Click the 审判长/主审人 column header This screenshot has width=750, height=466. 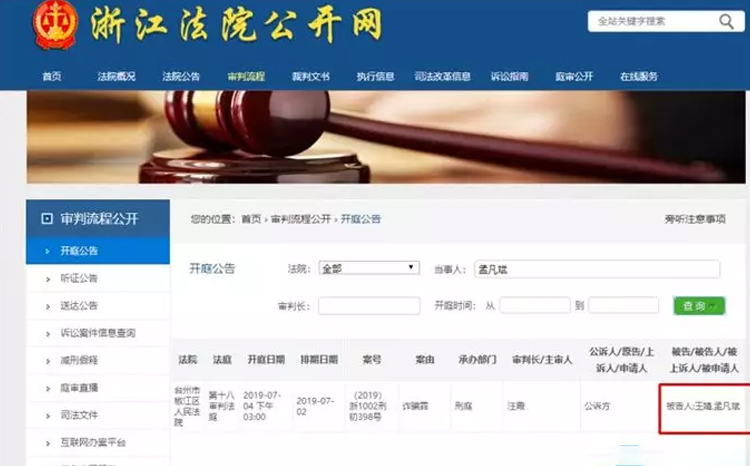coord(542,359)
